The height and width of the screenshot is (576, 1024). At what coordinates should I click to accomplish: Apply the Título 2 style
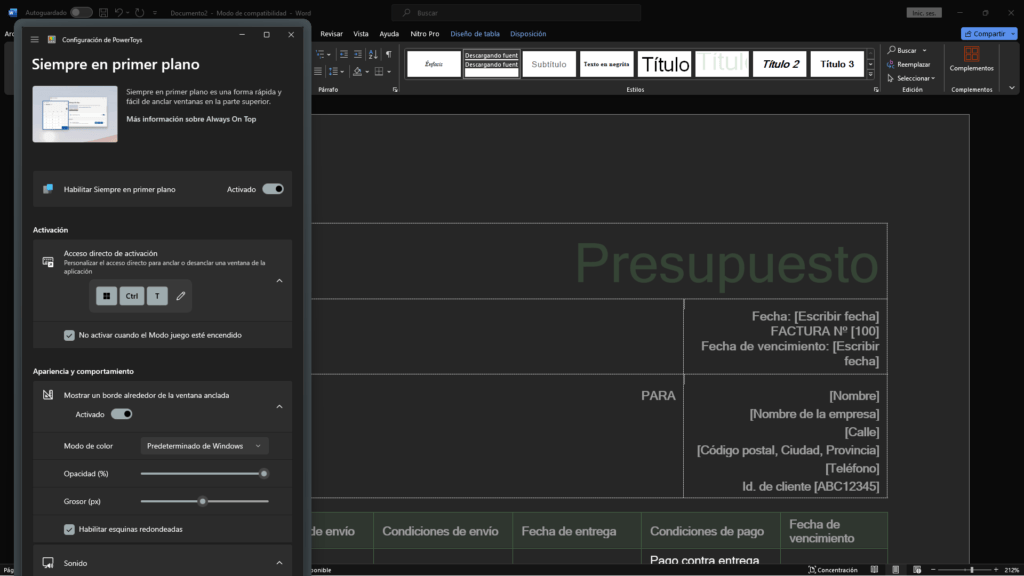(x=780, y=64)
